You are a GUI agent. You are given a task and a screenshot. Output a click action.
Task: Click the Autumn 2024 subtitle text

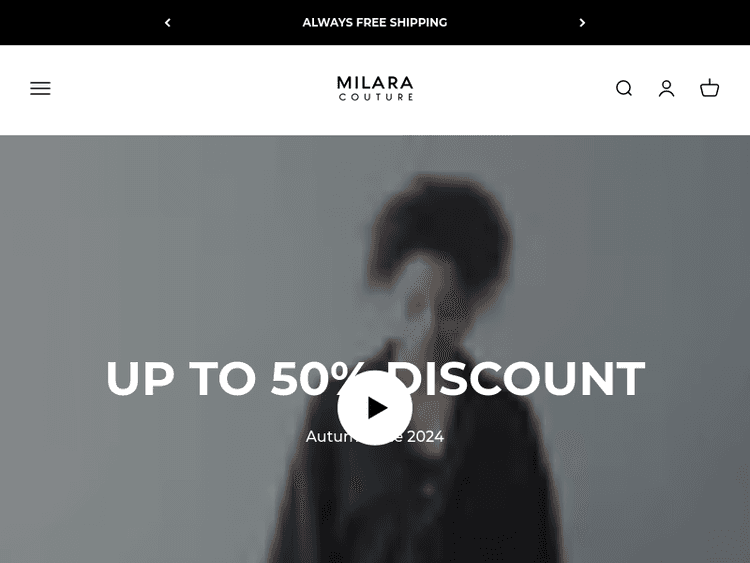(x=375, y=436)
